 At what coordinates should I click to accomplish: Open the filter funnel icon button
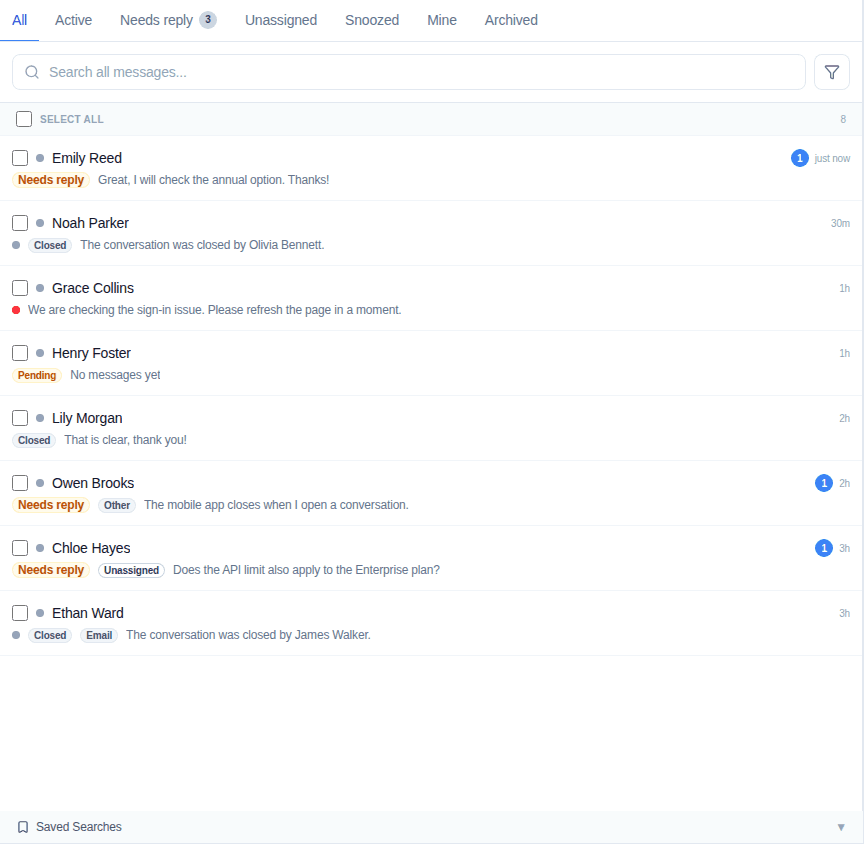pos(831,72)
